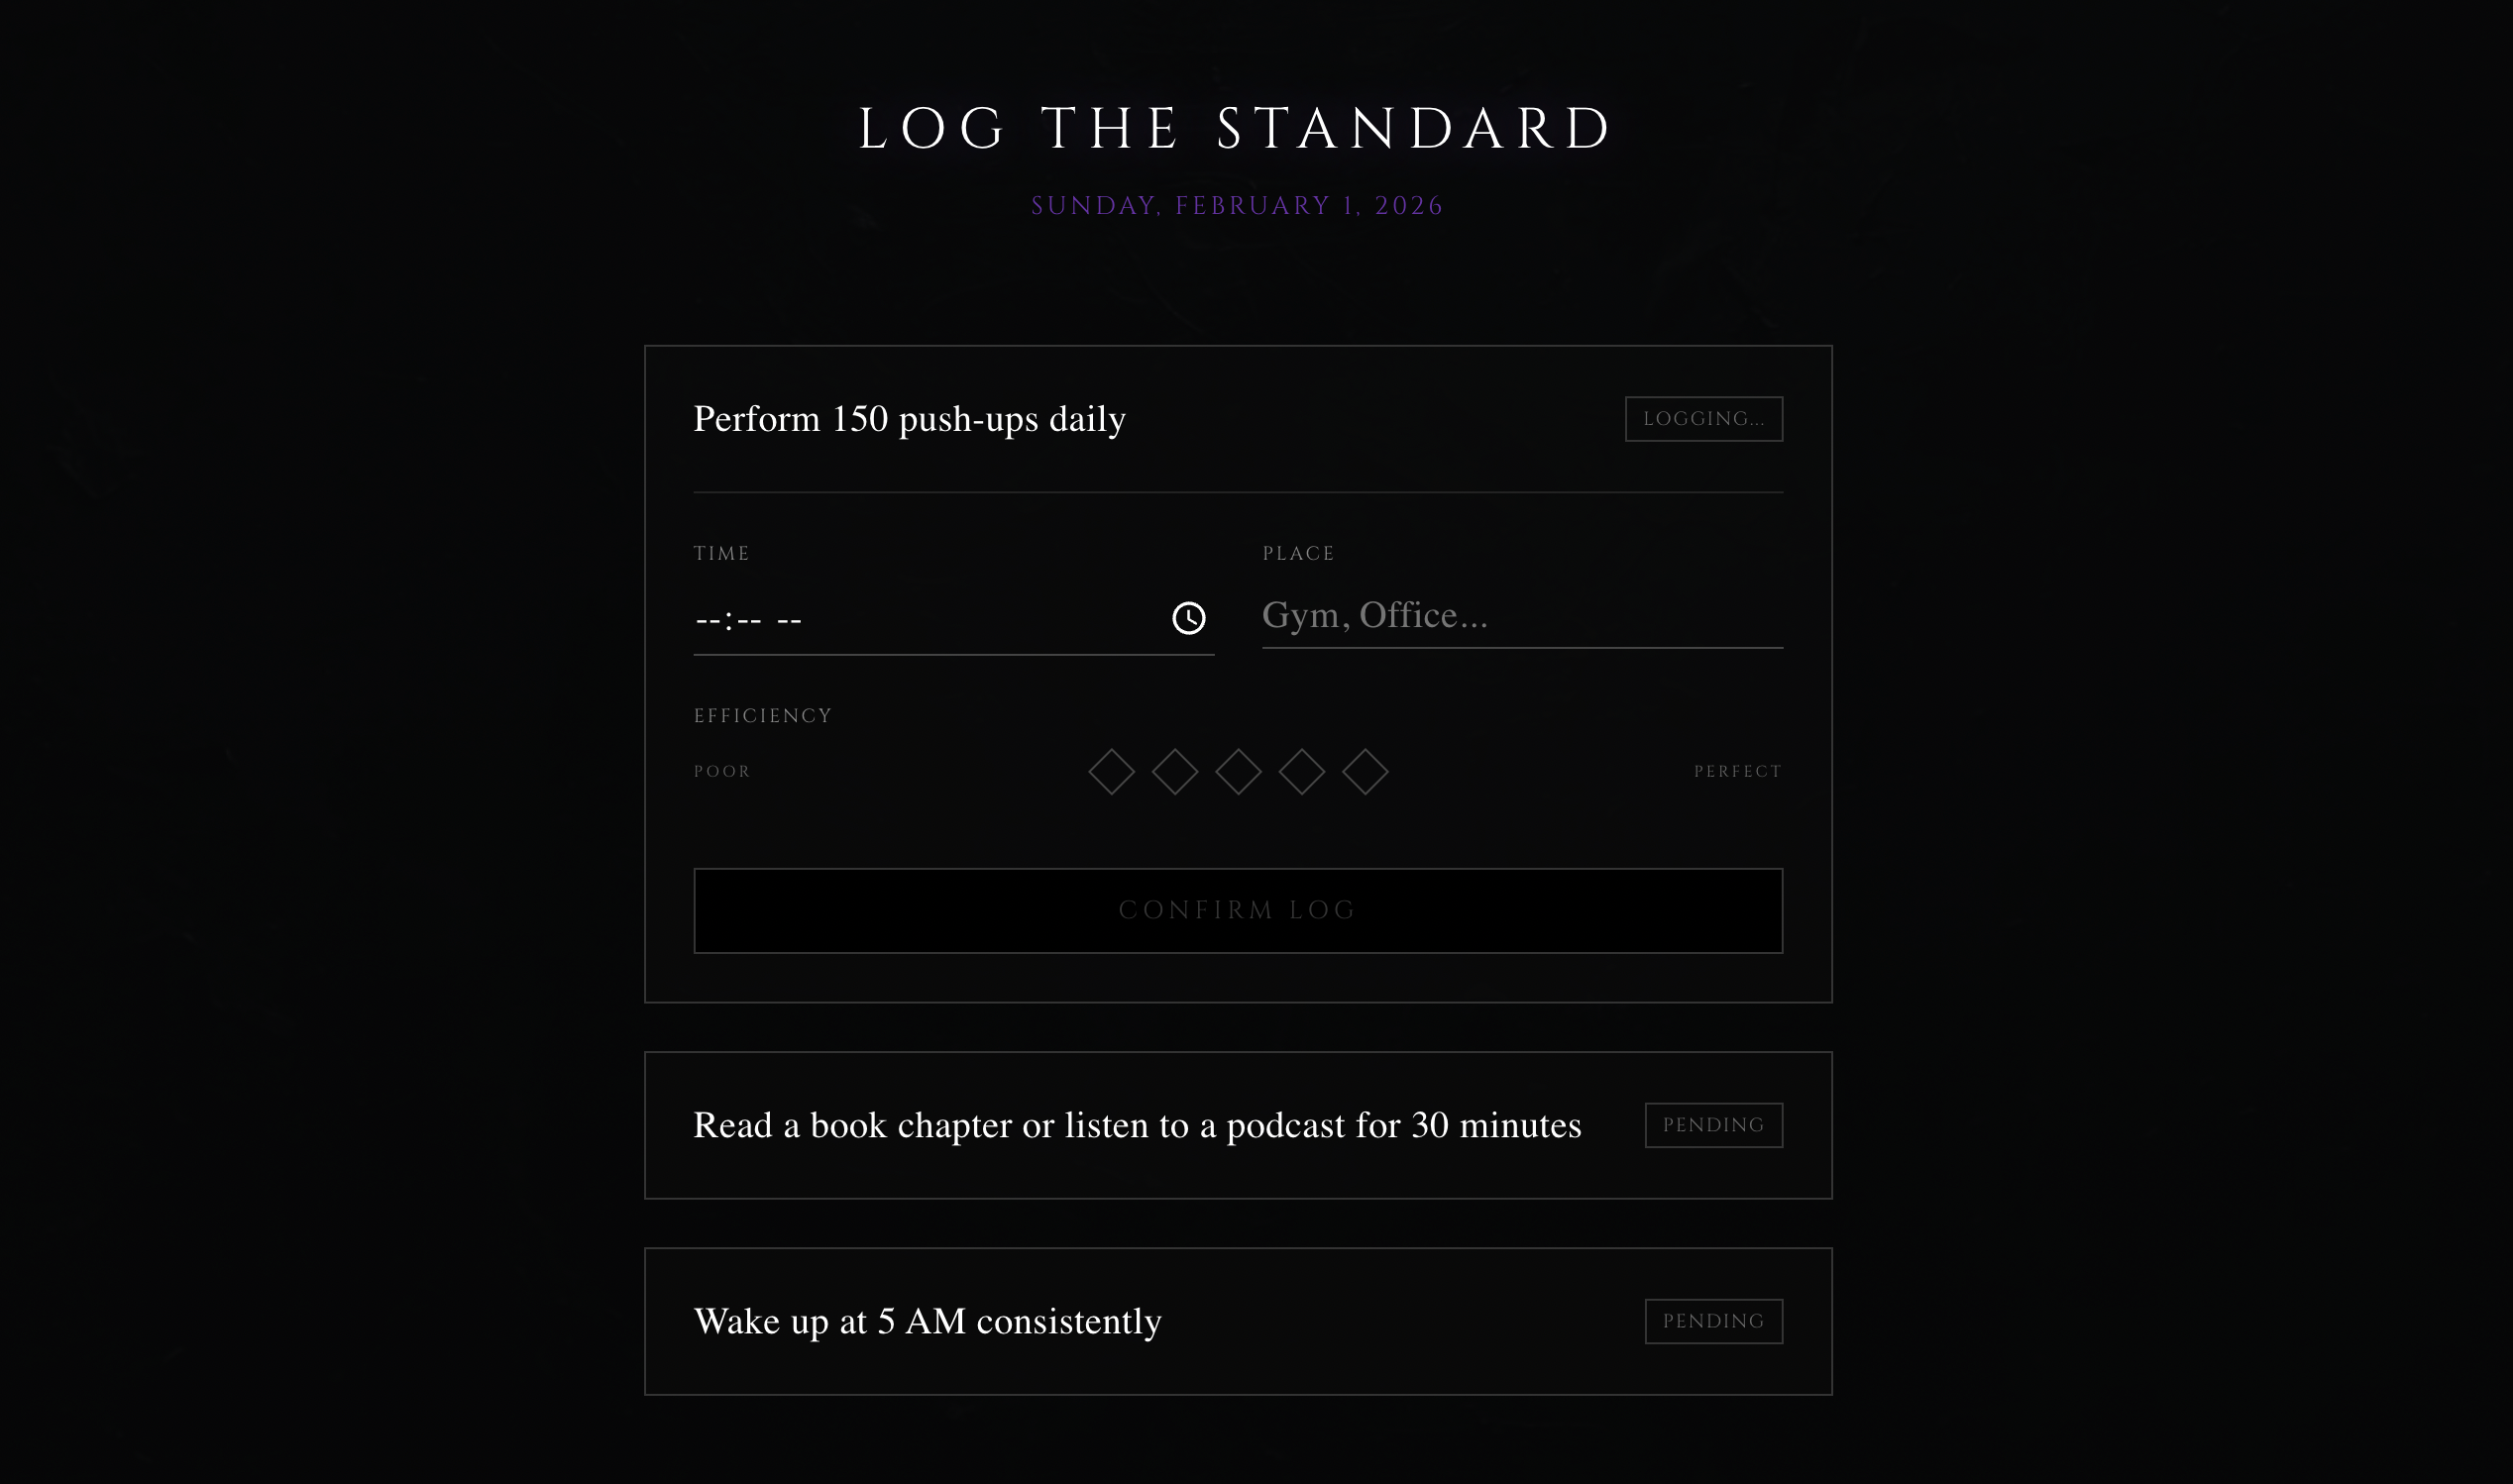
Task: Click the 'Sunday, February 1, 2026' date text
Action: pos(1237,206)
